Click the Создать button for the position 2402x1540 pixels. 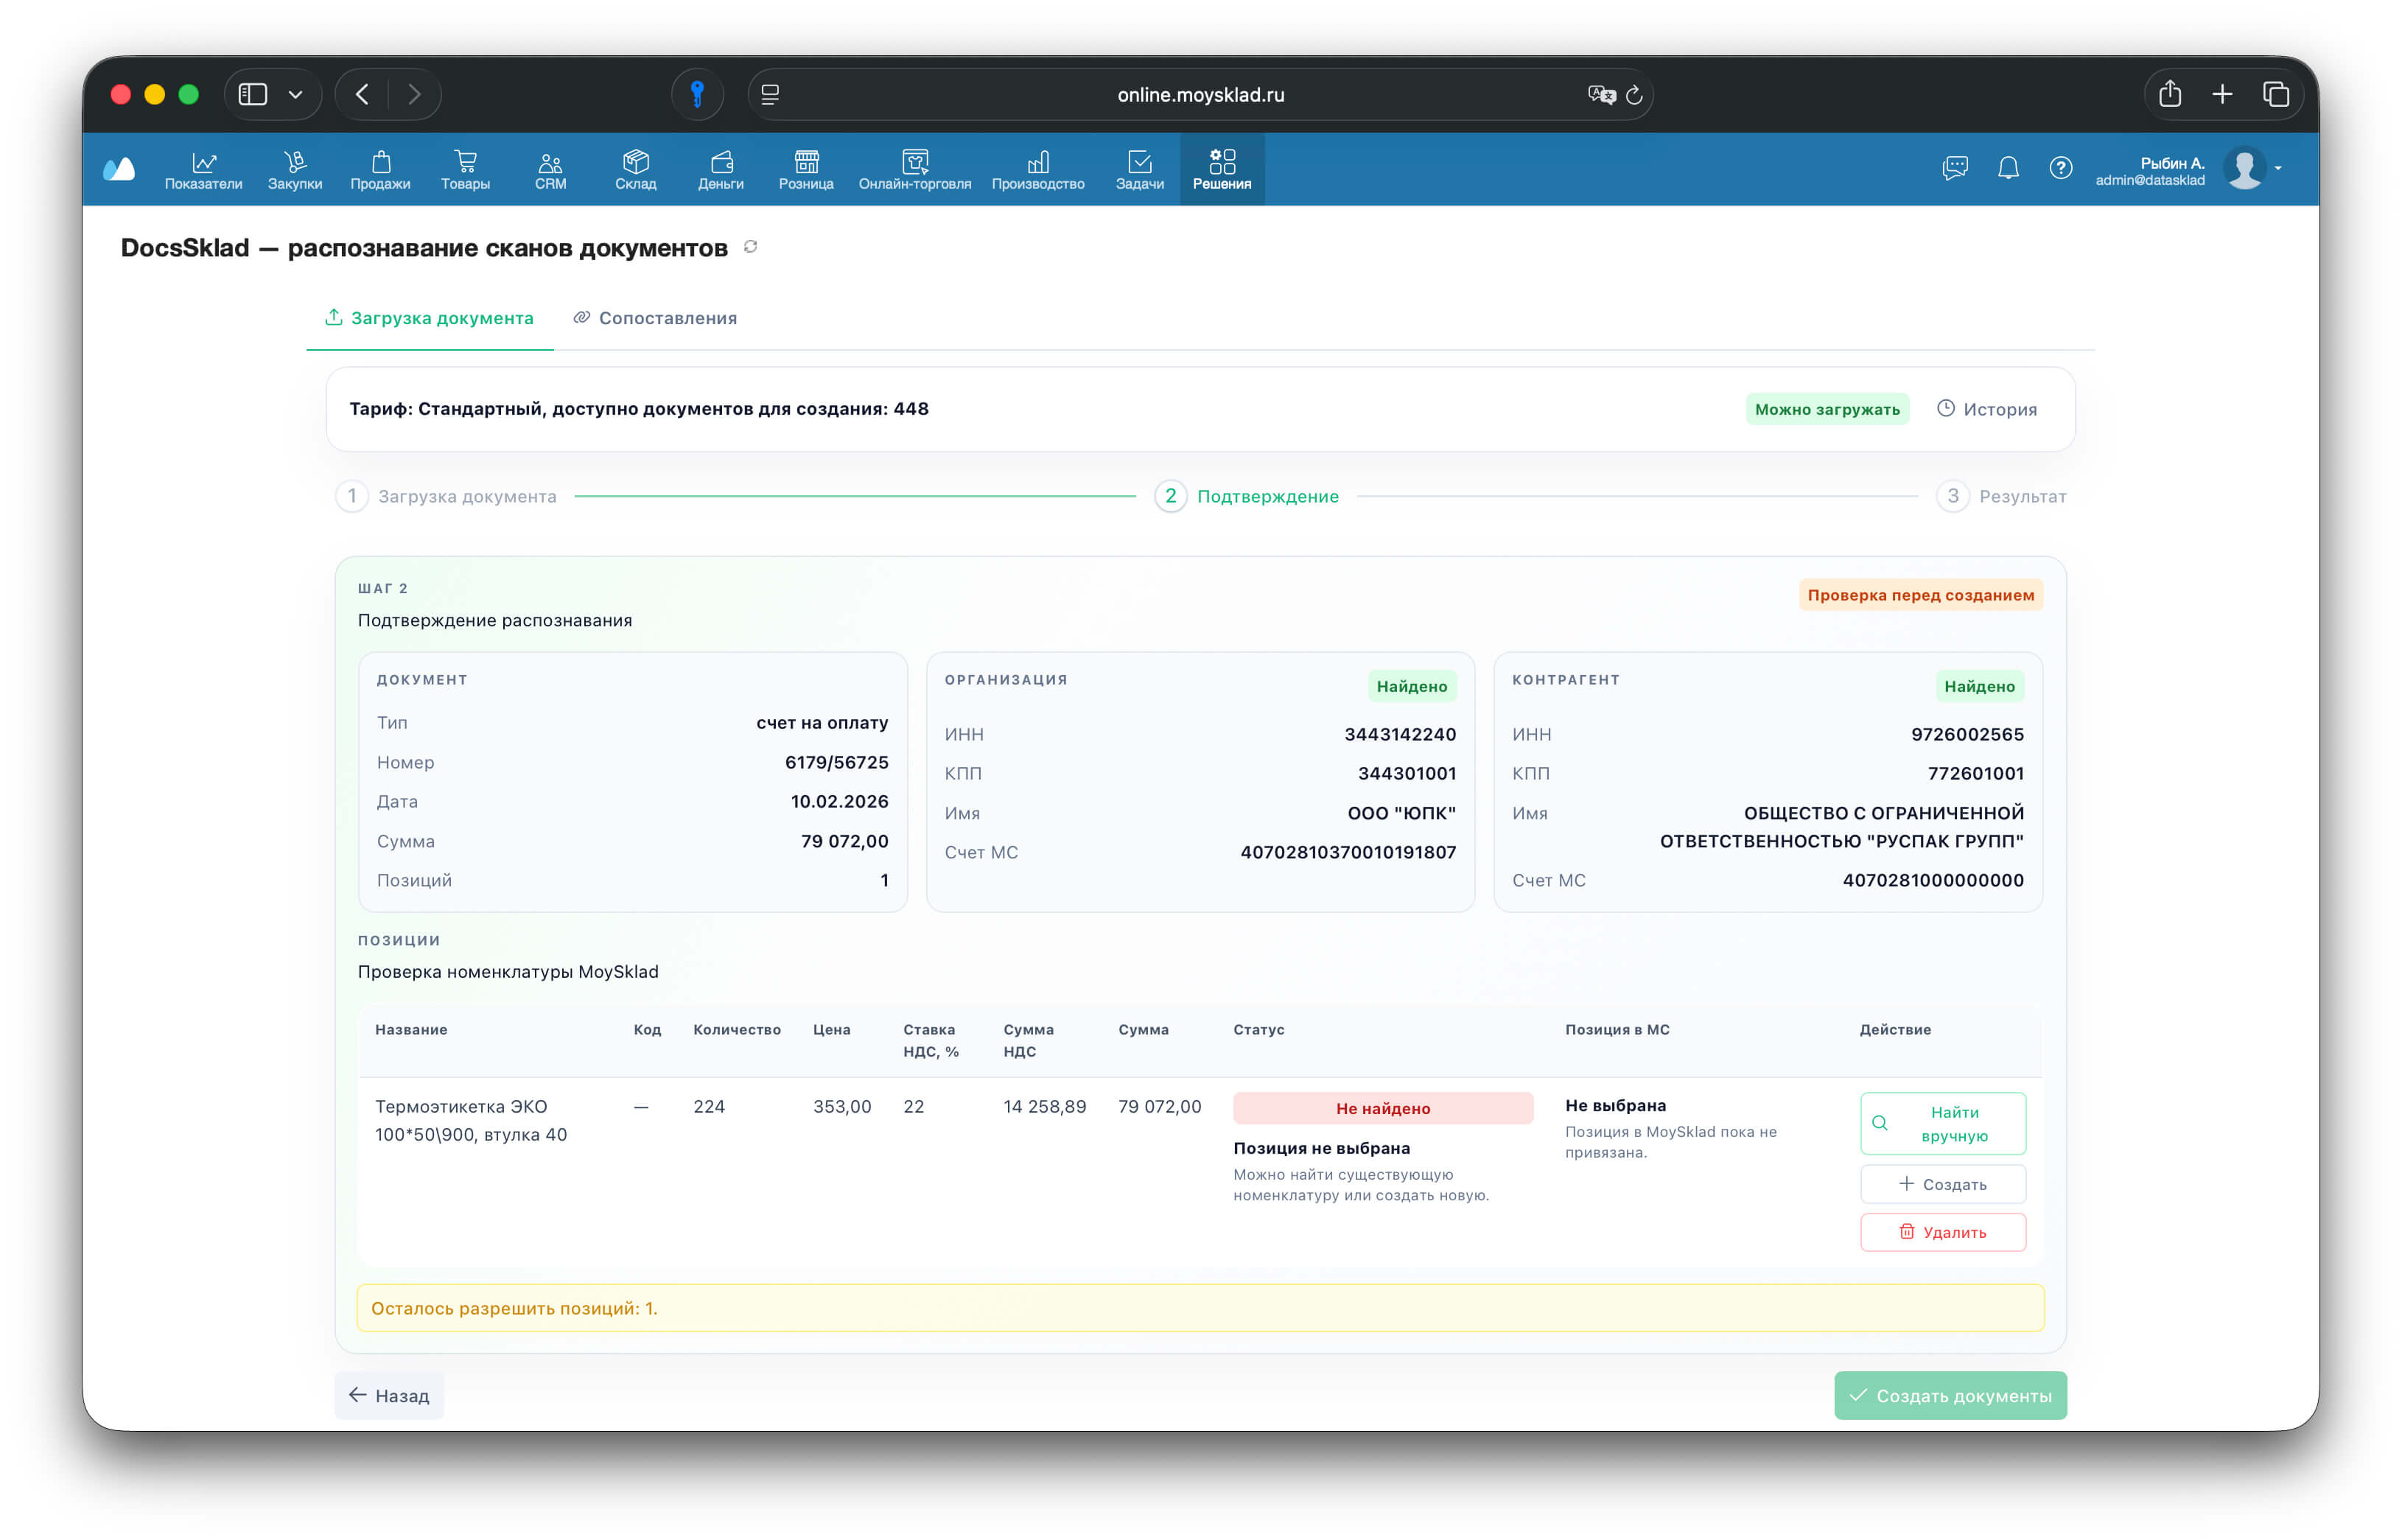click(x=1943, y=1184)
